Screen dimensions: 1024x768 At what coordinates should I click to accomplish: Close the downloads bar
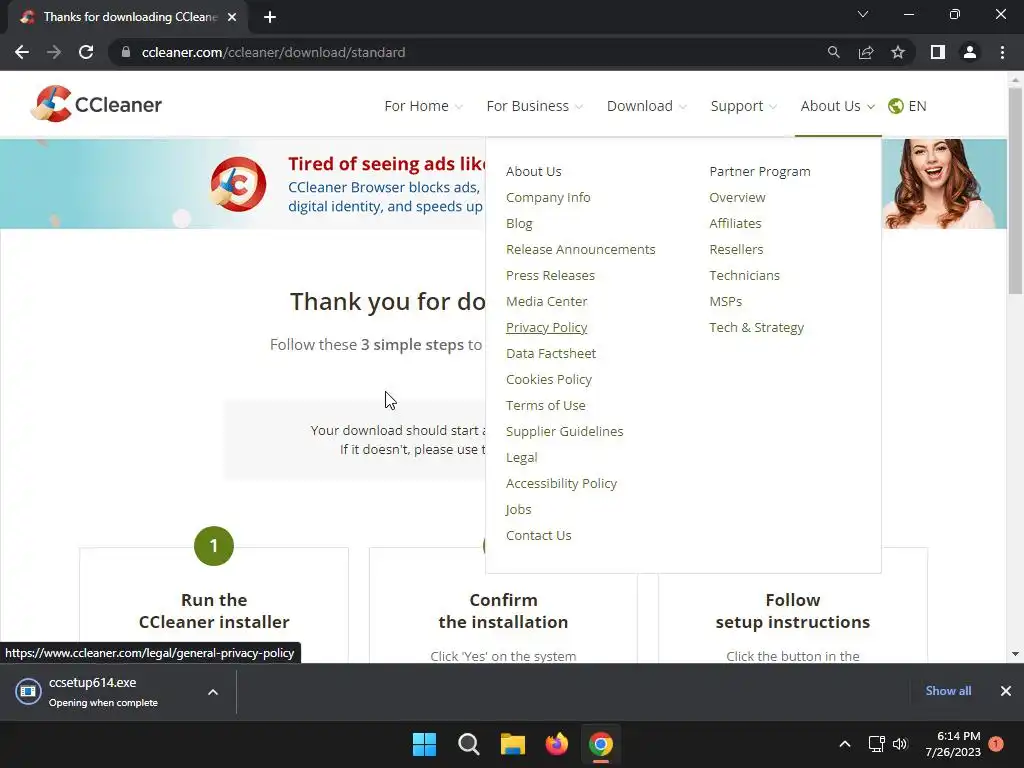point(1006,691)
